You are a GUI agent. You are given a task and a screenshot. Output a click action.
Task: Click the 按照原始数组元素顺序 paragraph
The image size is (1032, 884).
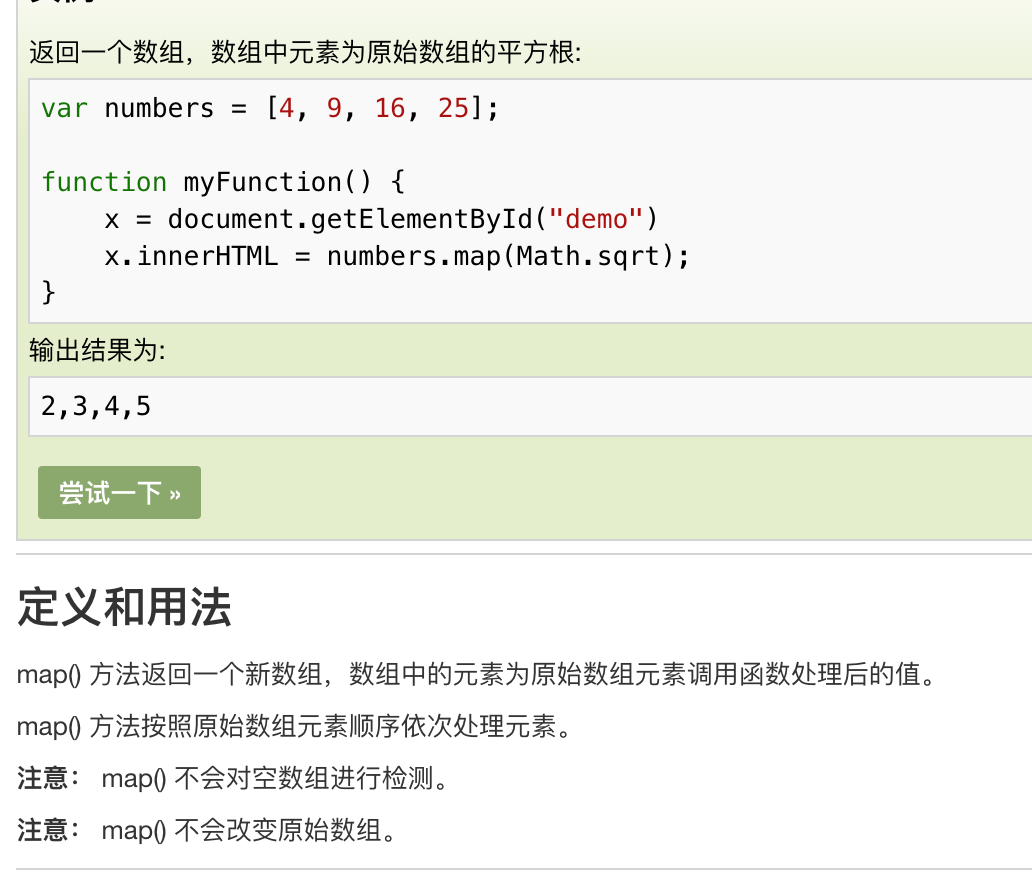click(298, 726)
